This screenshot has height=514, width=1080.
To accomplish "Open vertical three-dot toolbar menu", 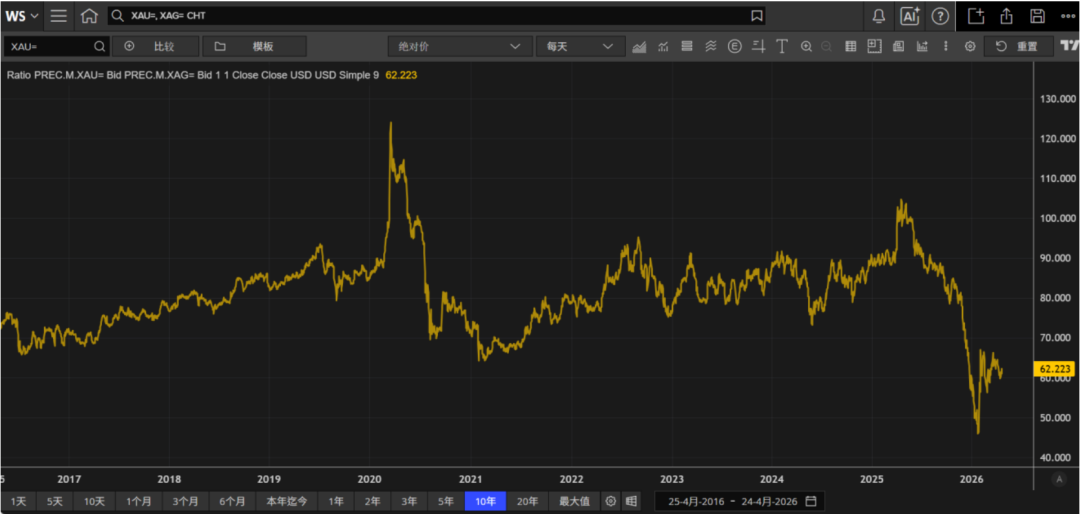I will [945, 47].
